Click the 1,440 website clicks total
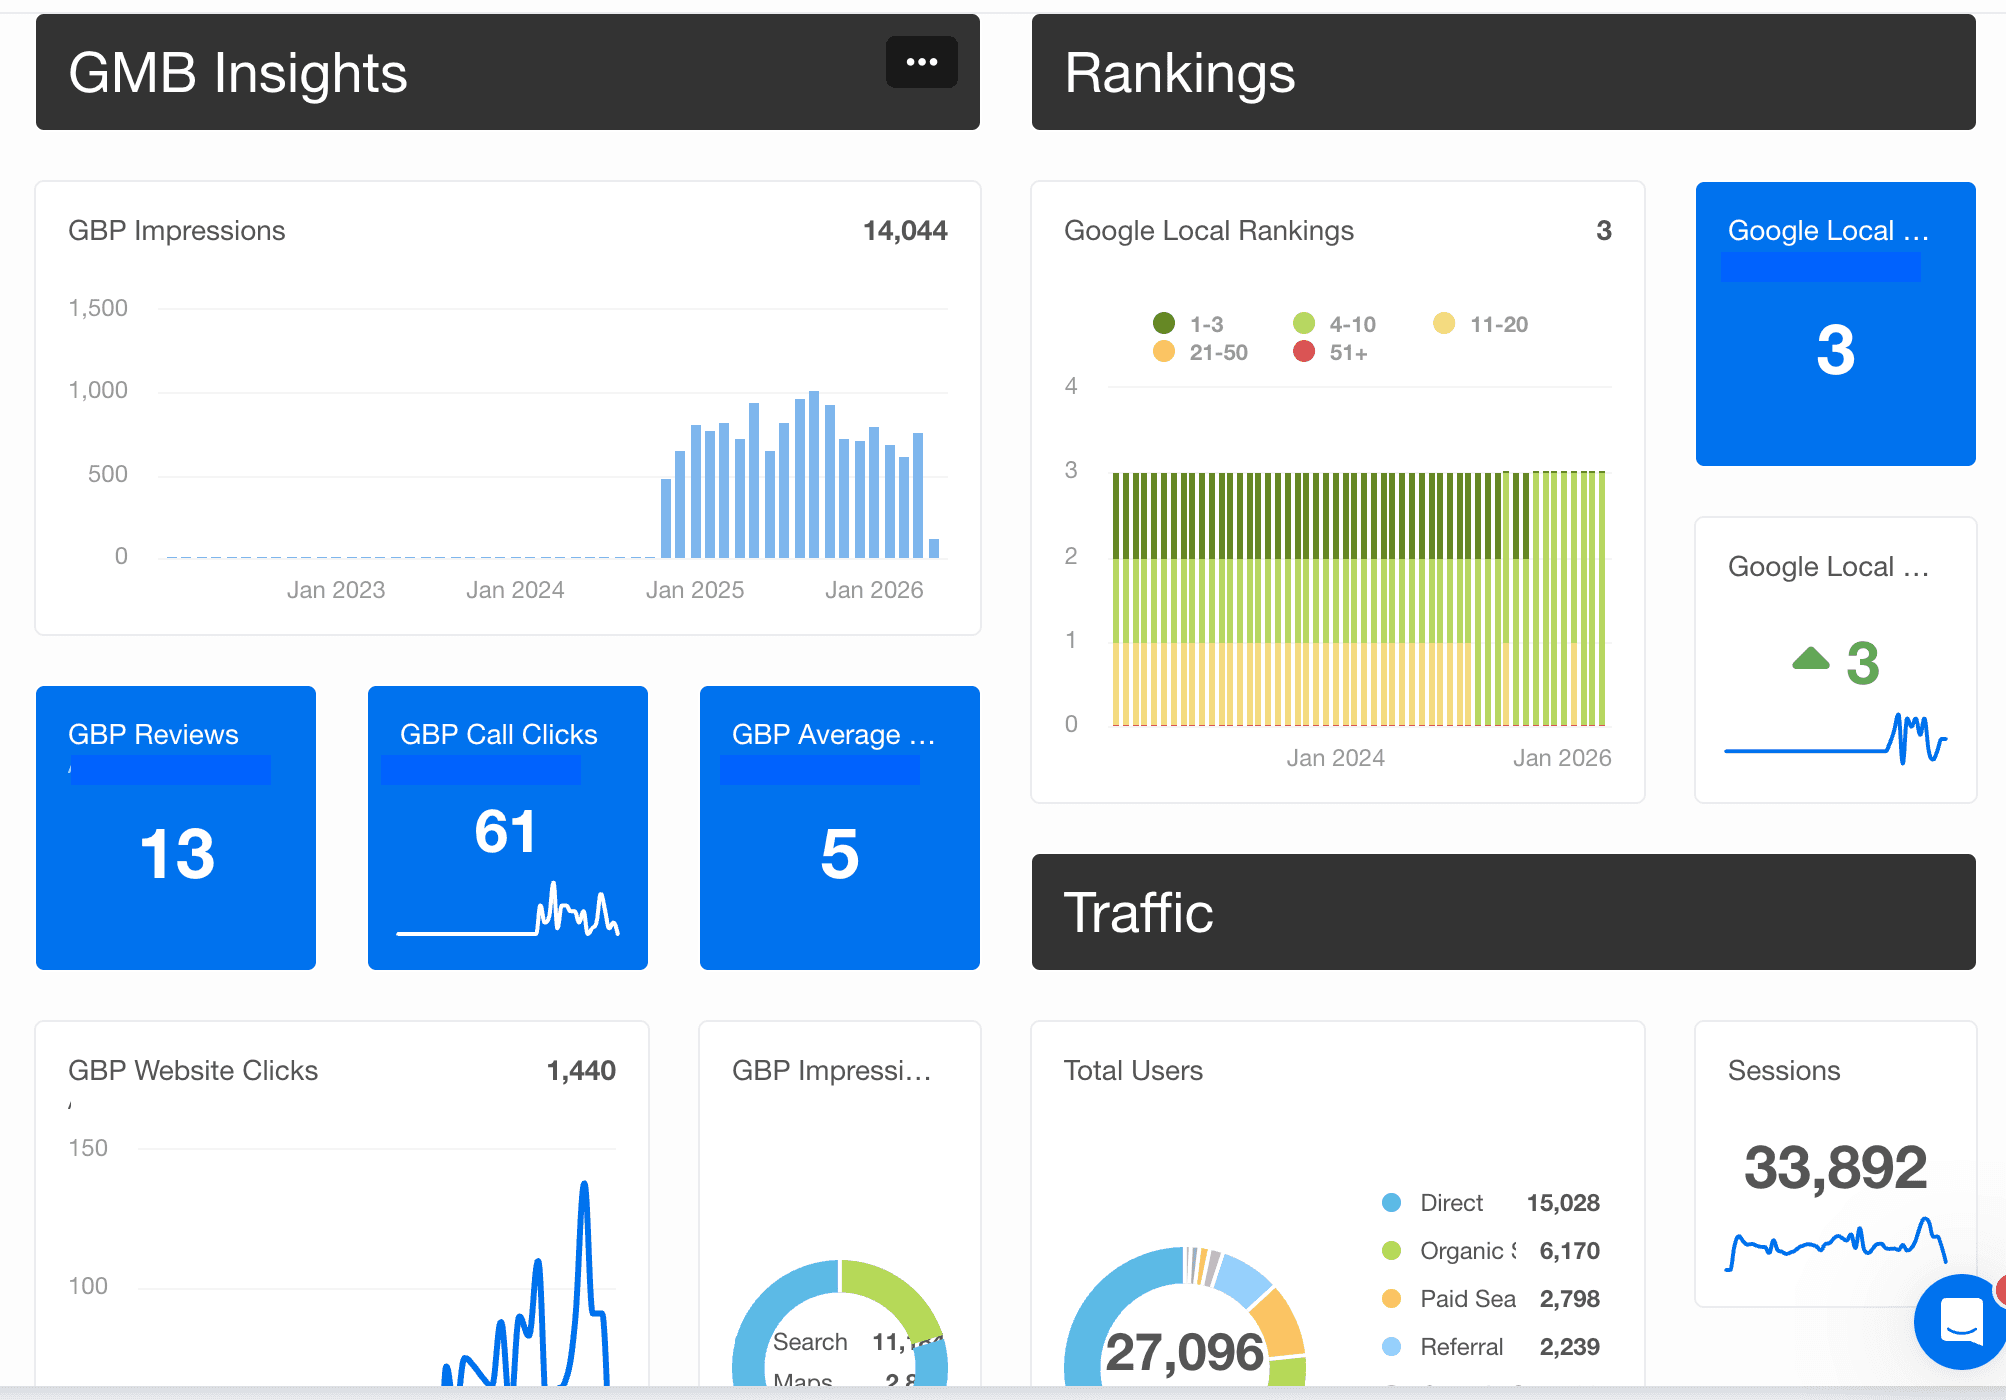The image size is (2006, 1400). pyautogui.click(x=581, y=1071)
